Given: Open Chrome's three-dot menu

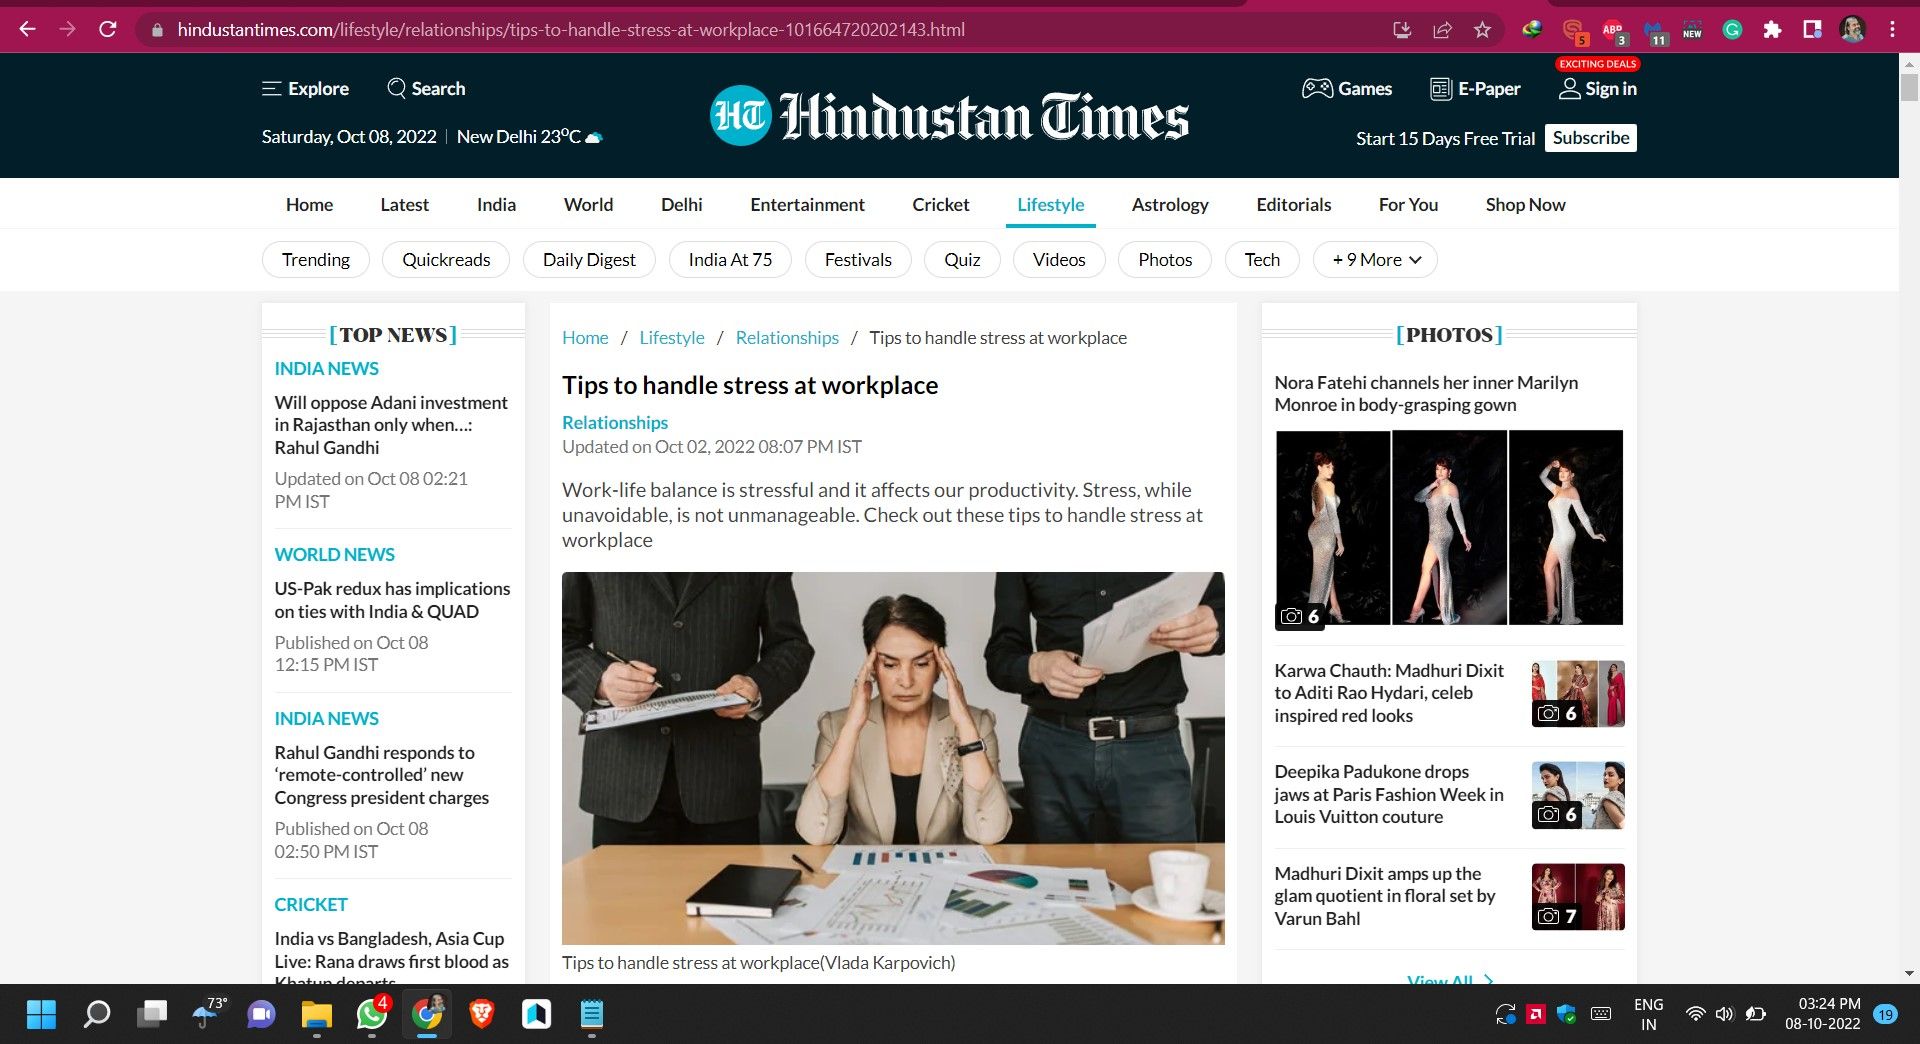Looking at the screenshot, I should click(x=1892, y=30).
